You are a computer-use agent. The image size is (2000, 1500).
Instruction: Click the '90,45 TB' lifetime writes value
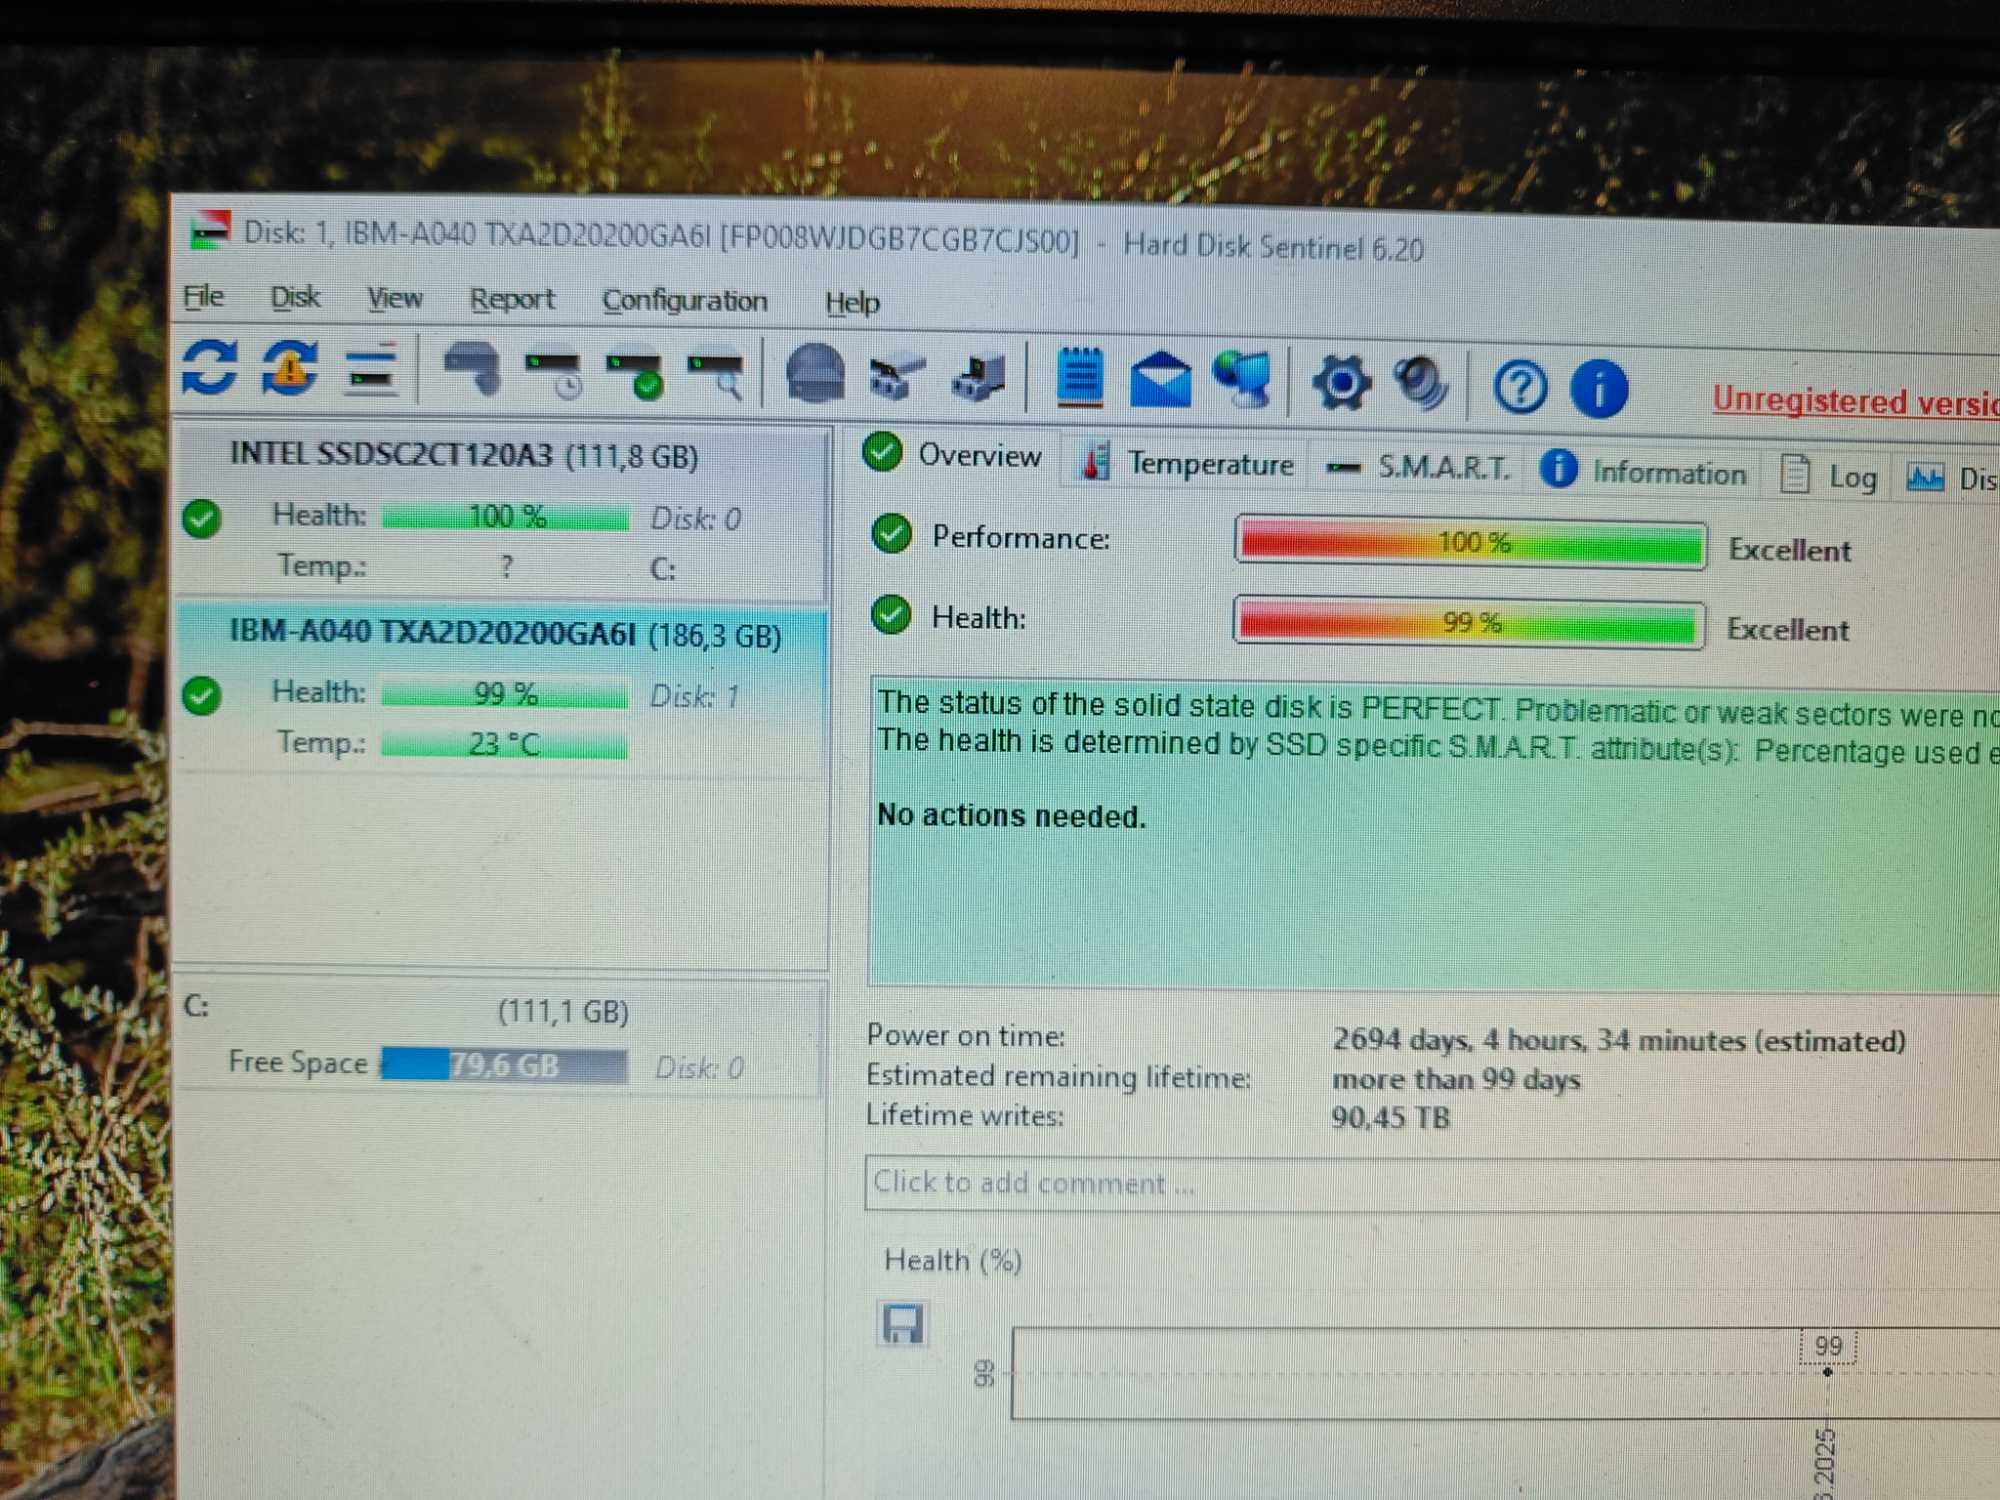1390,1117
